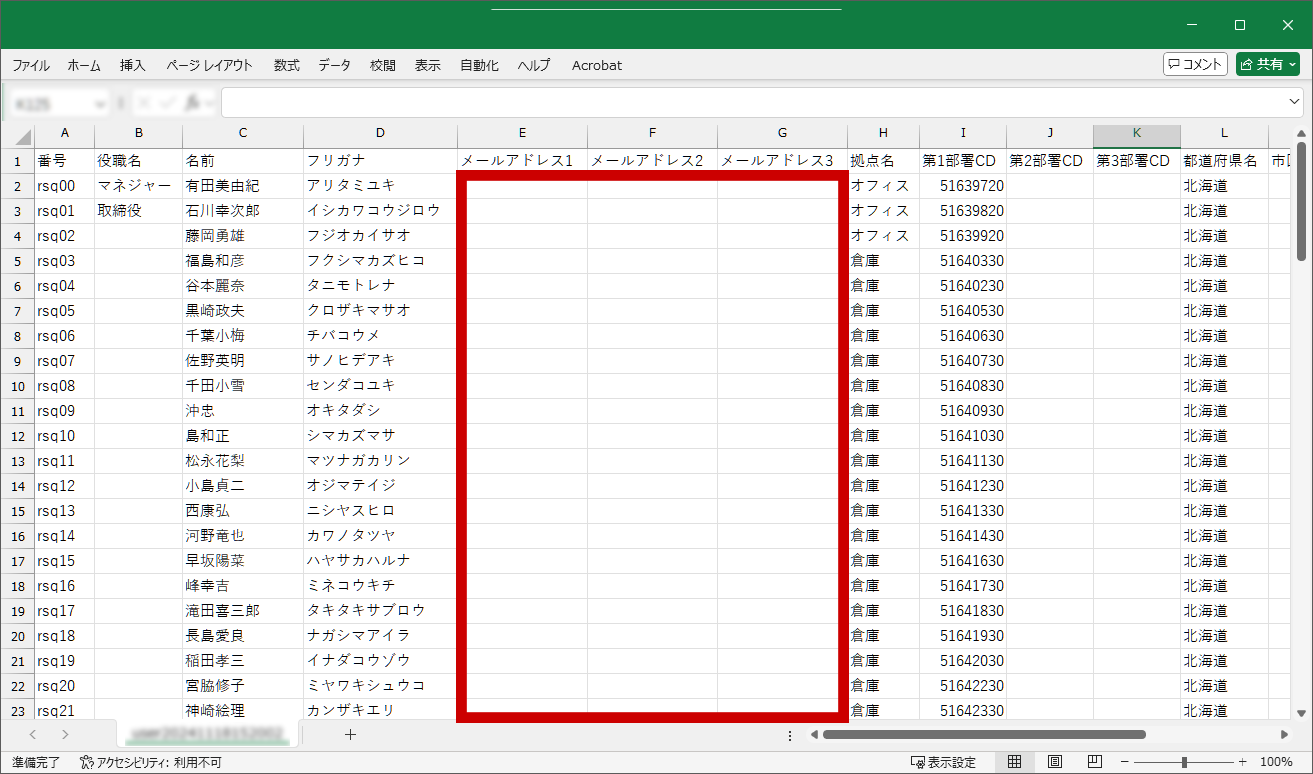
Task: Switch to Page Layout view icon
Action: point(1054,761)
